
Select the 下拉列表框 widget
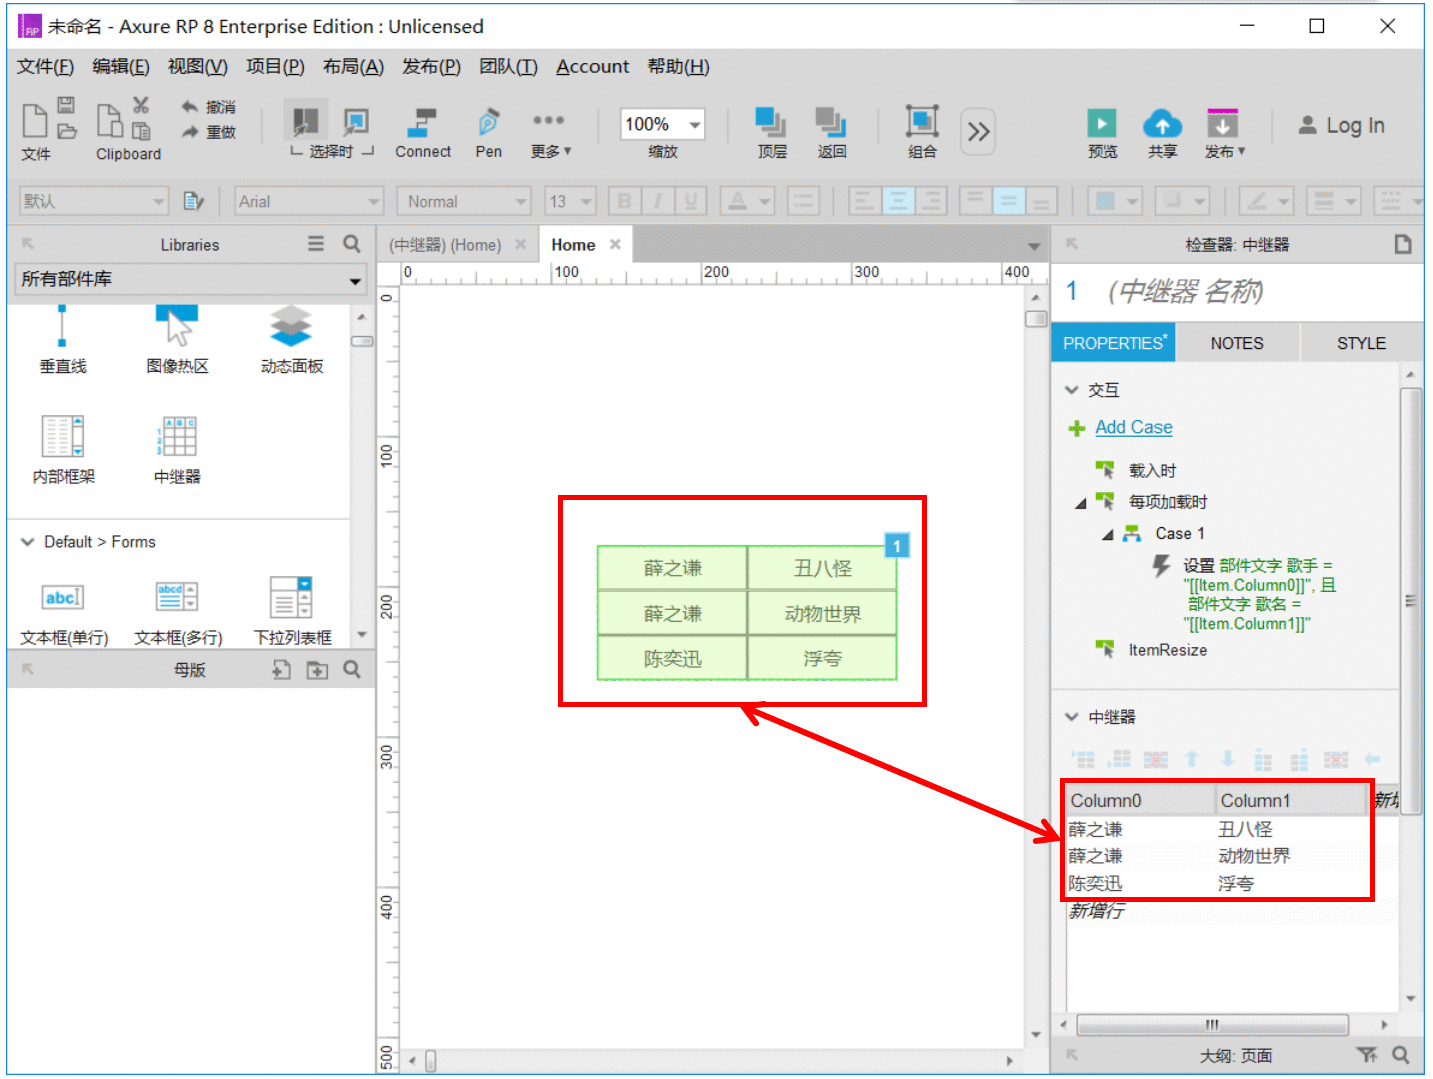(x=291, y=612)
